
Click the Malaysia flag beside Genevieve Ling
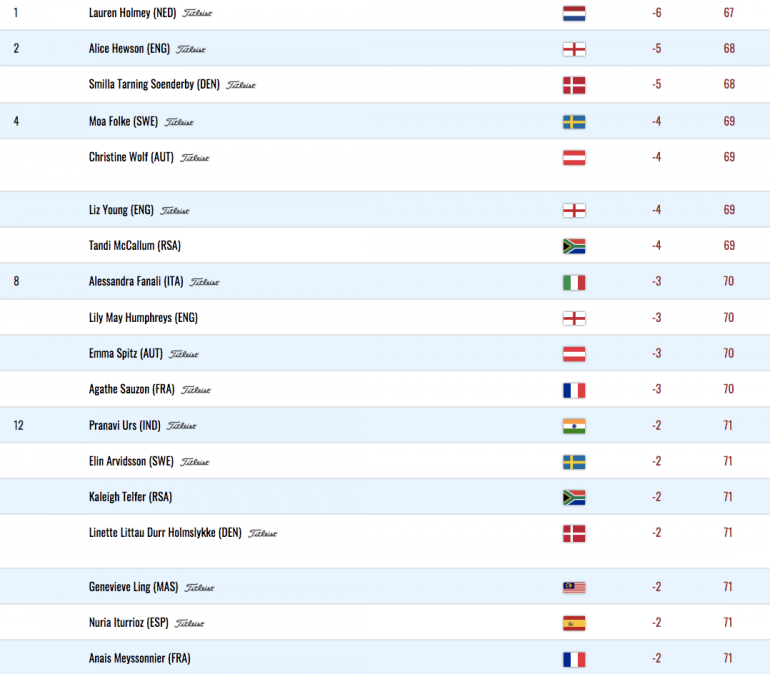[574, 587]
